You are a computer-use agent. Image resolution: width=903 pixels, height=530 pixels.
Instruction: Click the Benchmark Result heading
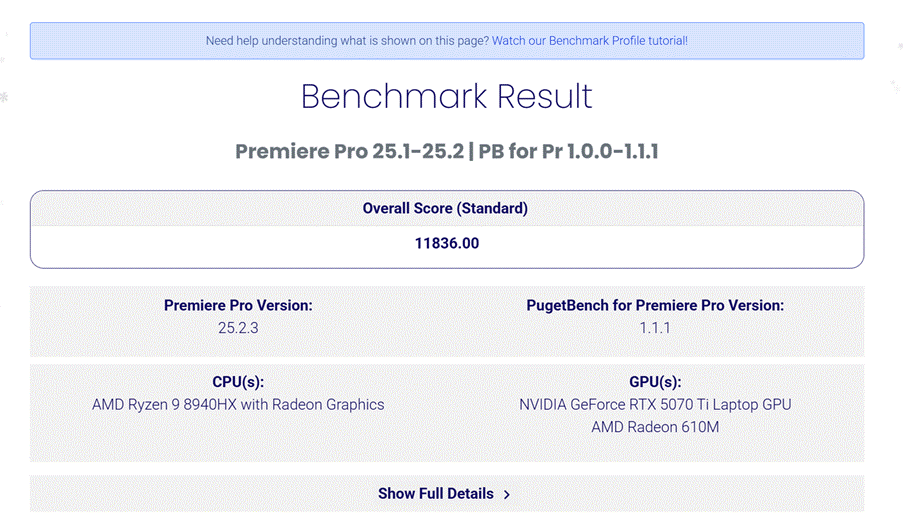[446, 97]
